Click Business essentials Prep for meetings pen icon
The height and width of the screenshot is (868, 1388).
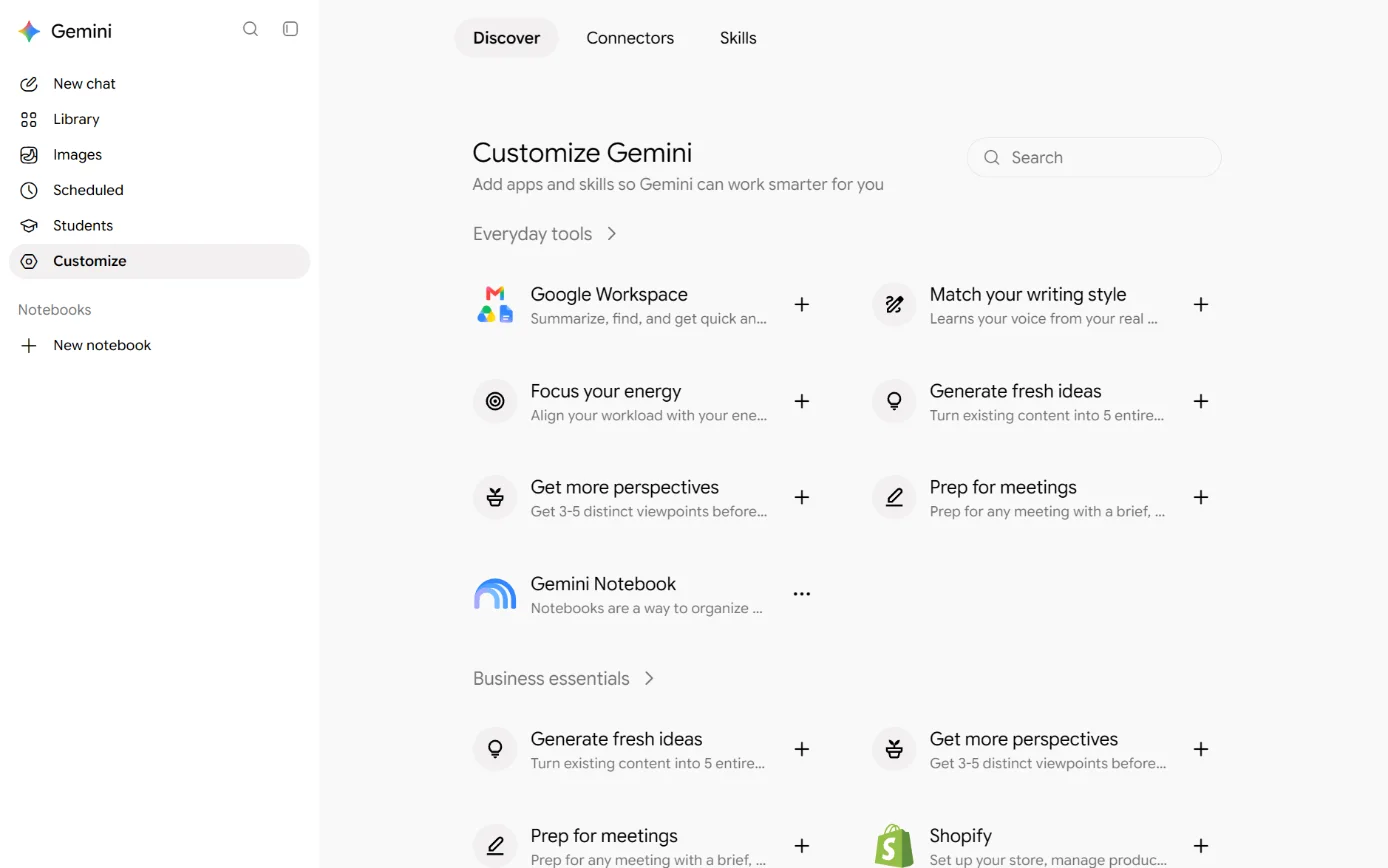495,845
